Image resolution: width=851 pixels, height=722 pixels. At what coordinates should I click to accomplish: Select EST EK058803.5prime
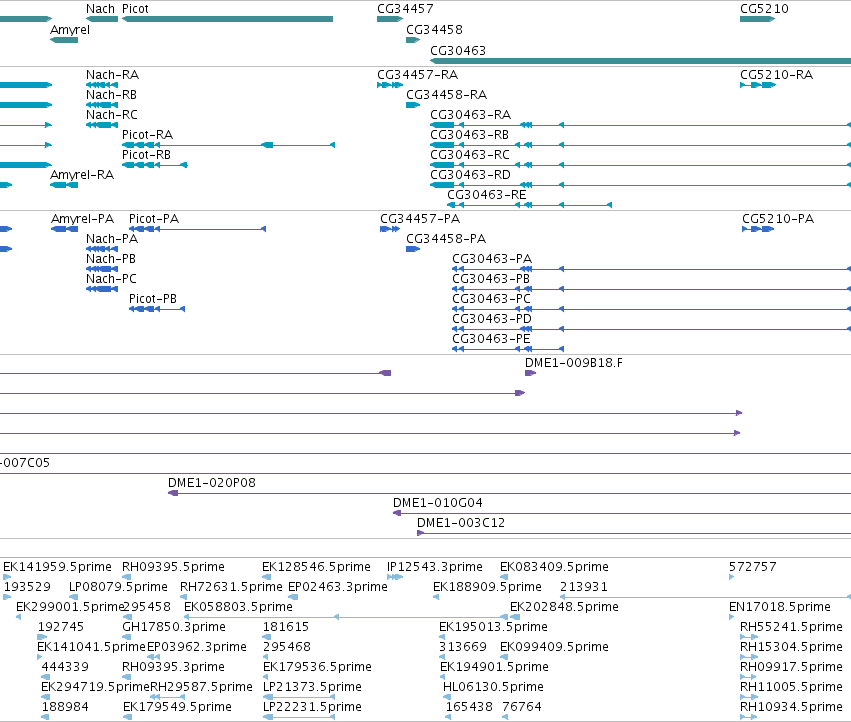click(238, 607)
